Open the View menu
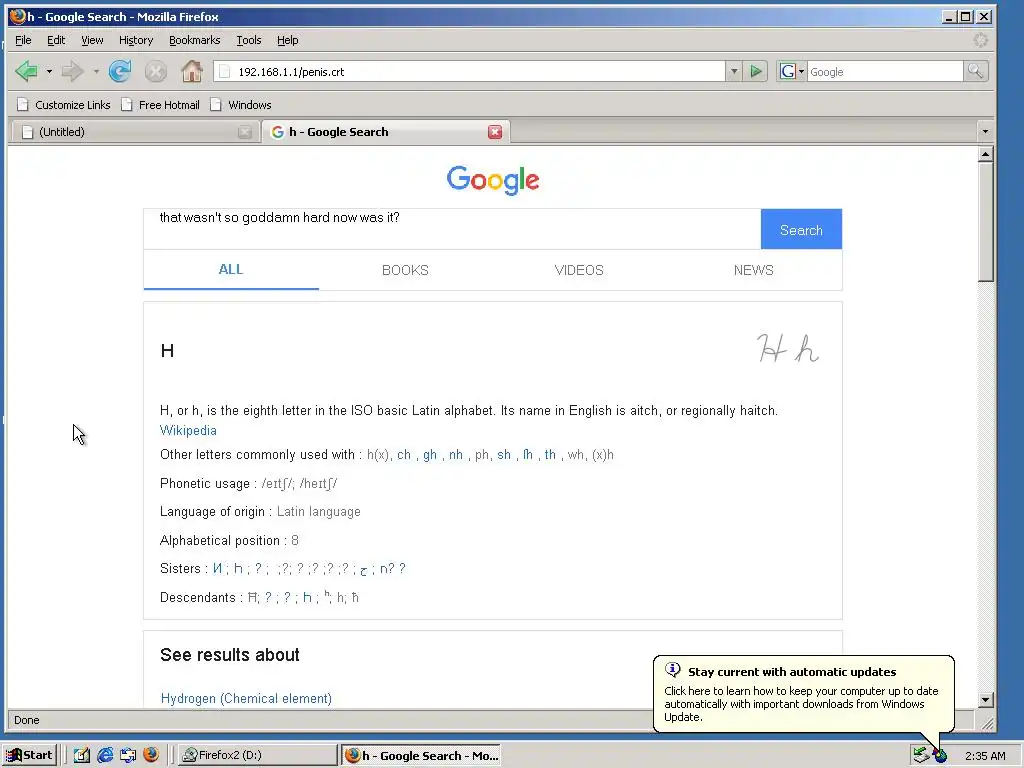The image size is (1024, 768). [92, 40]
